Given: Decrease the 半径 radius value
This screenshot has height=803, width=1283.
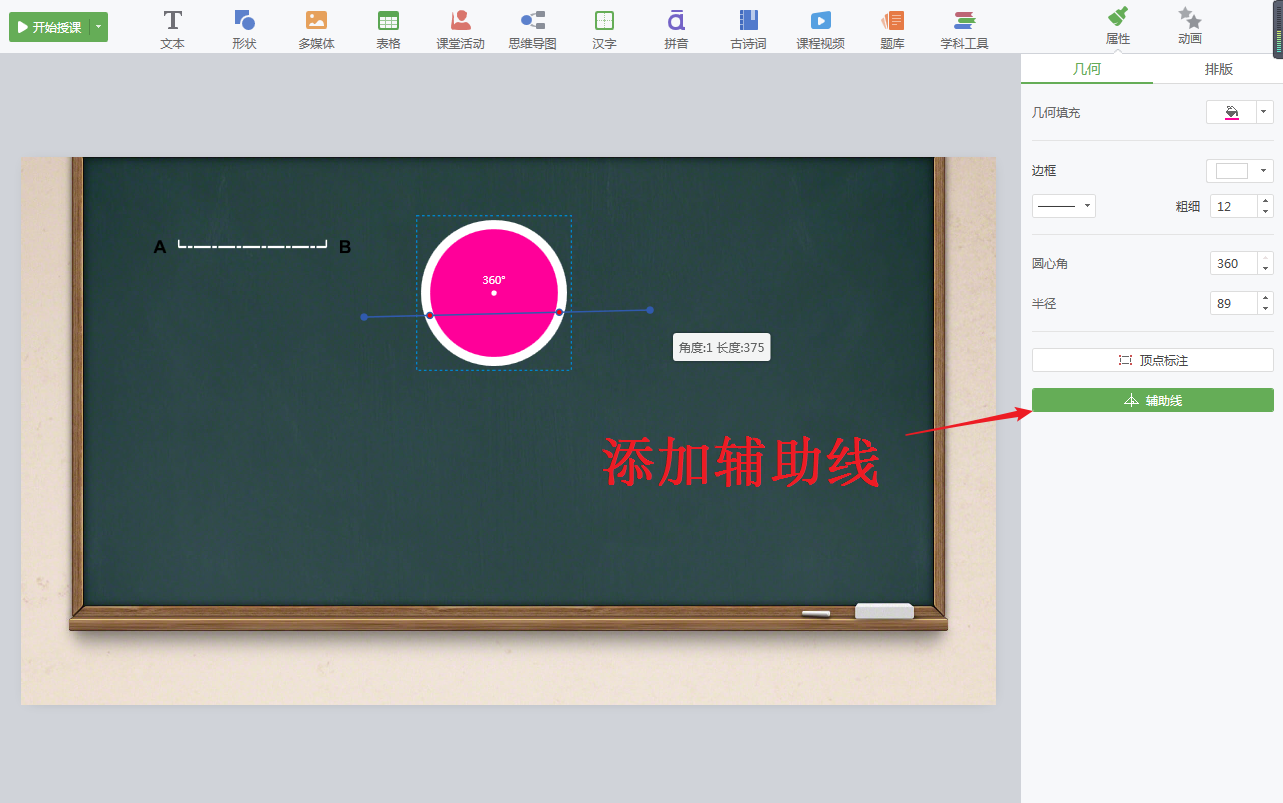Looking at the screenshot, I should click(1266, 309).
